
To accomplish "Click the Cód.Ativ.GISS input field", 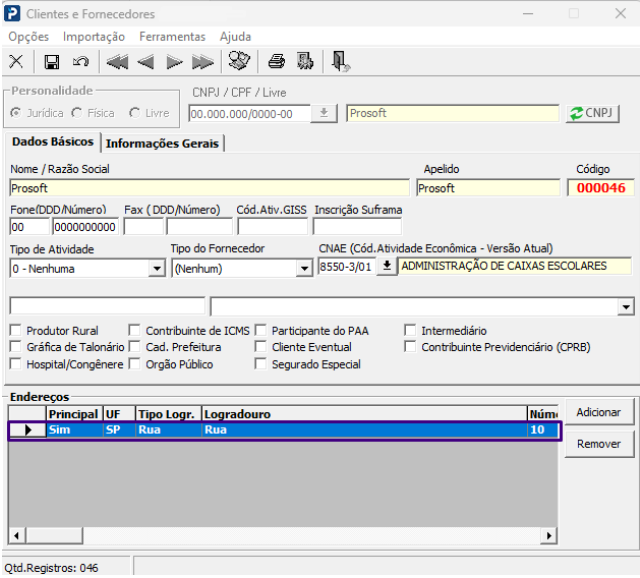I will coord(273,227).
